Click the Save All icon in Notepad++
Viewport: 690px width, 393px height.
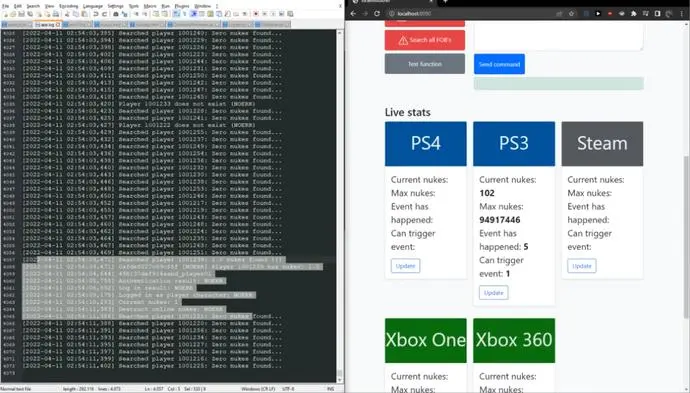(30, 14)
